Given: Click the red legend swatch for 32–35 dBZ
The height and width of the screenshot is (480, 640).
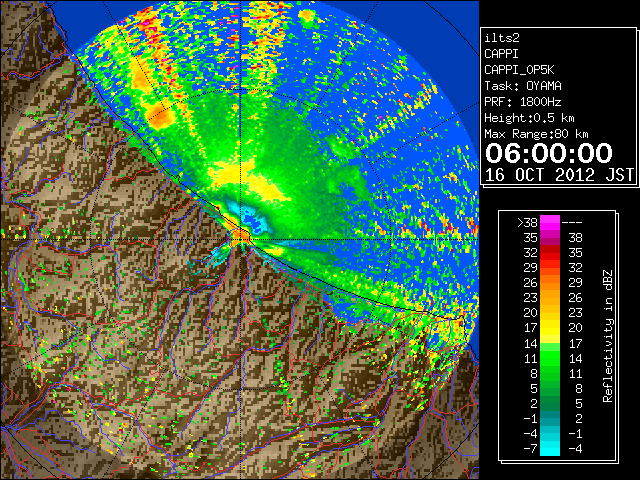Looking at the screenshot, I should (x=550, y=253).
